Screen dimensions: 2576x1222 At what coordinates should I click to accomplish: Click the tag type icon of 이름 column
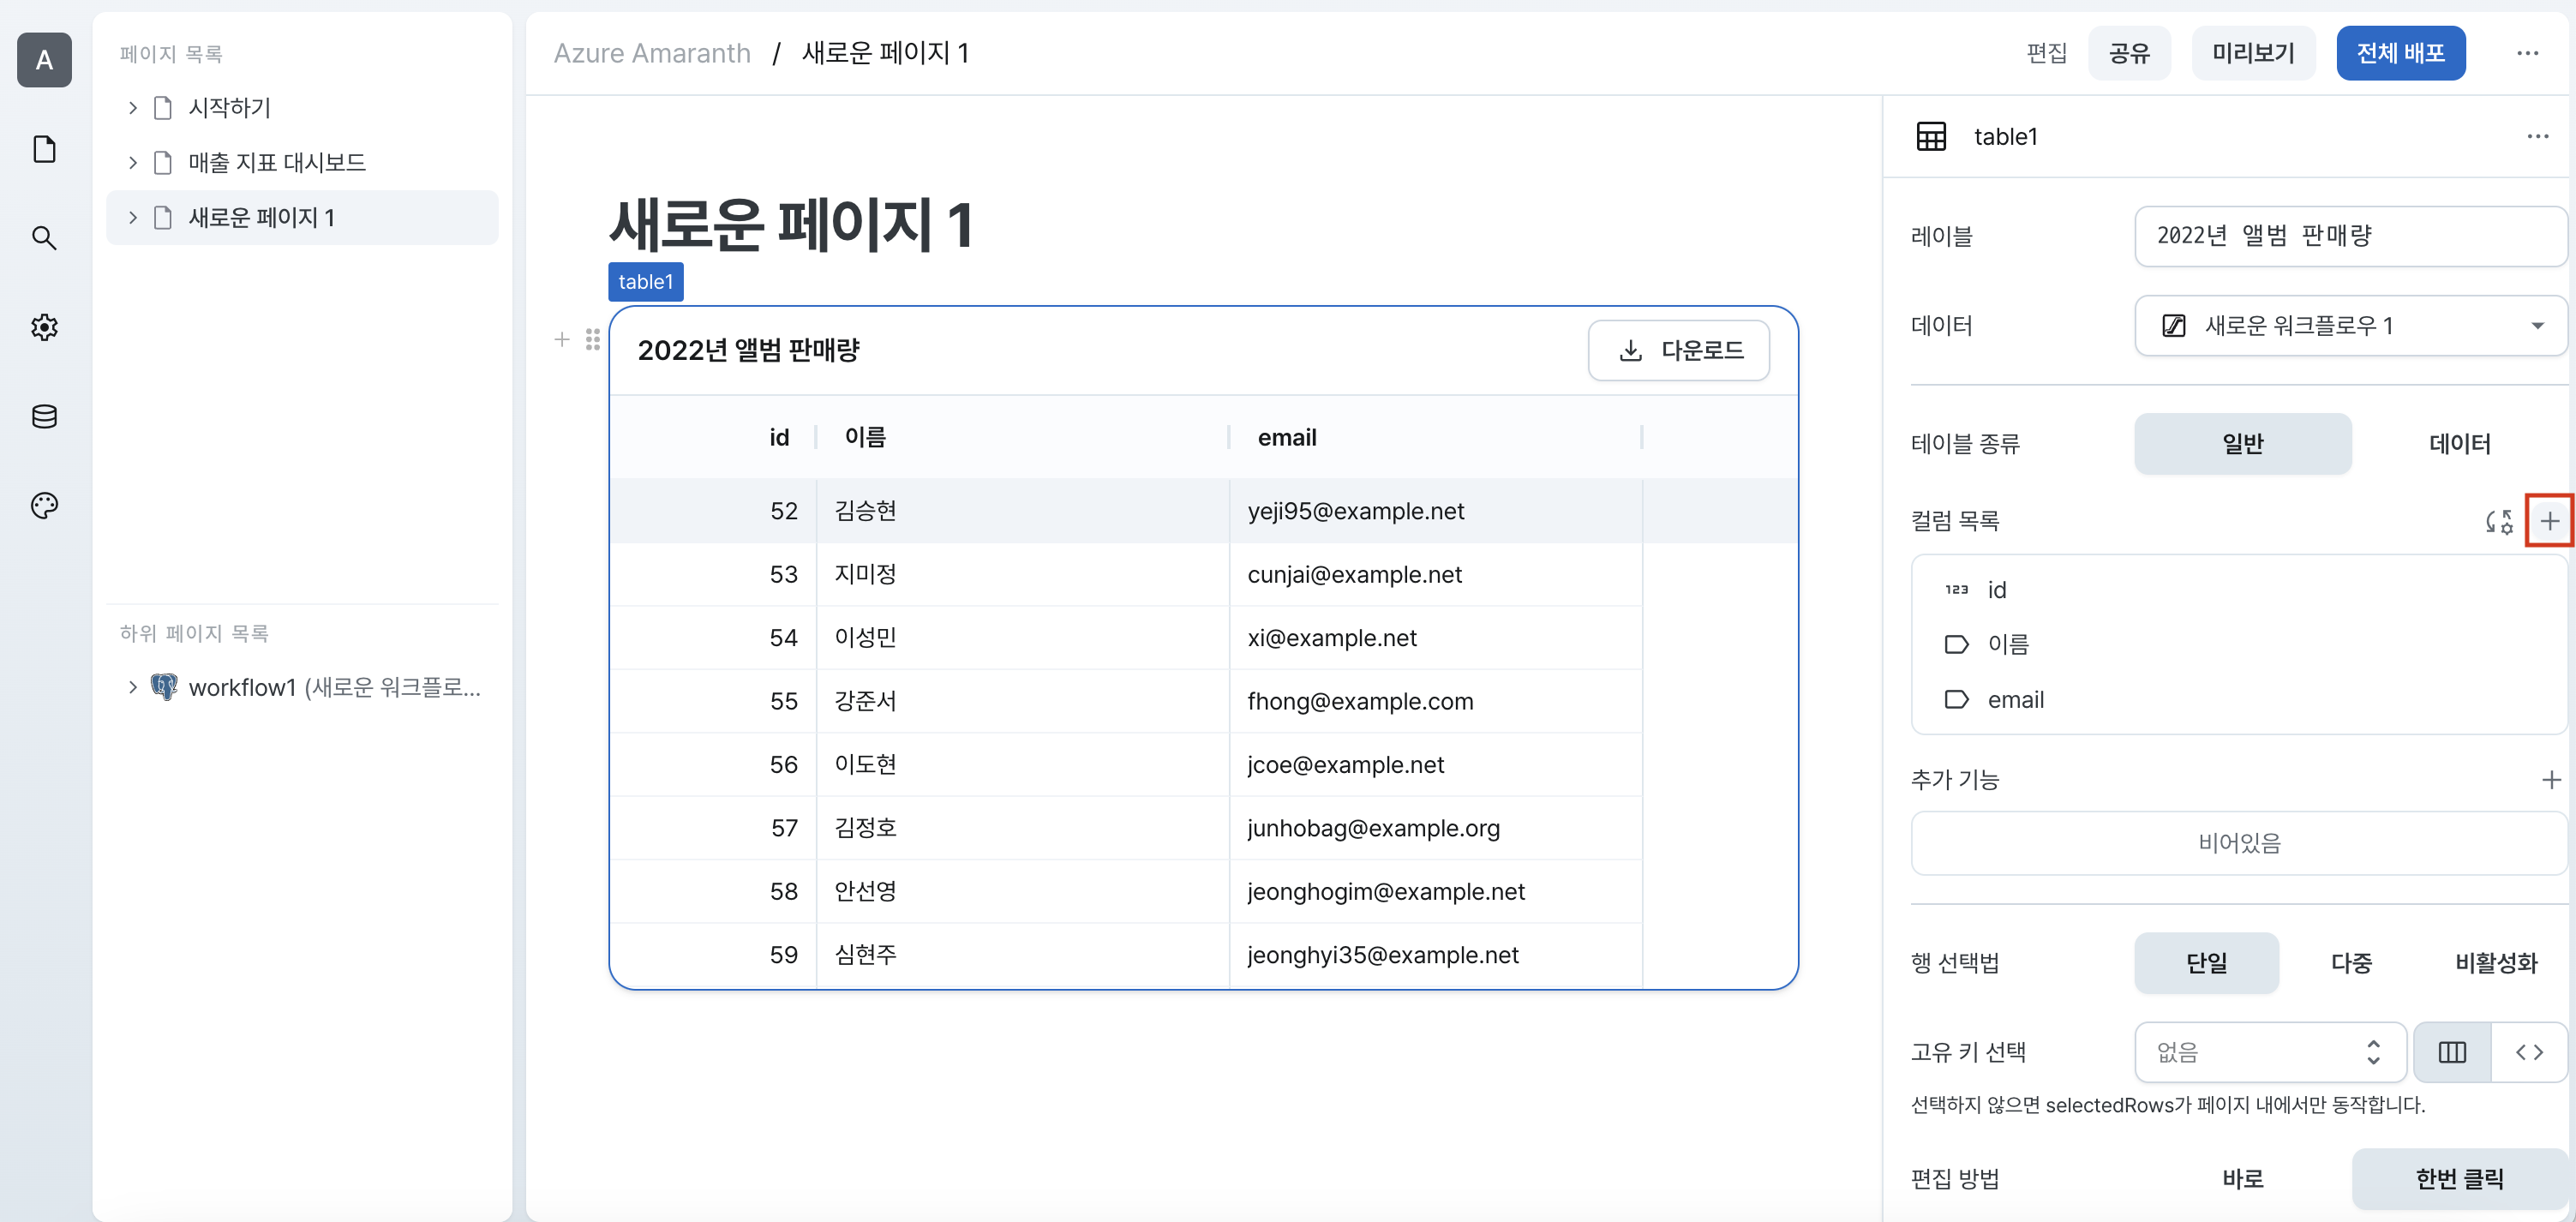pos(1956,644)
